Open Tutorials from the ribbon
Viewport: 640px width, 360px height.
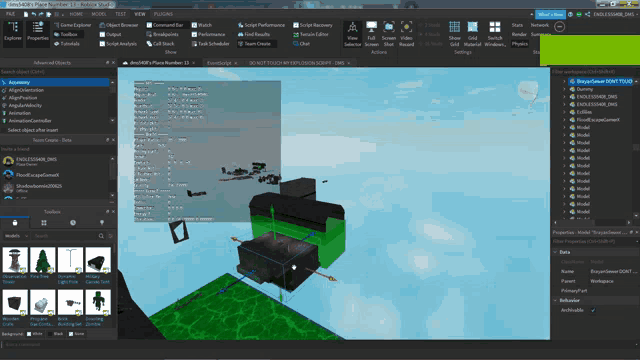(x=67, y=44)
